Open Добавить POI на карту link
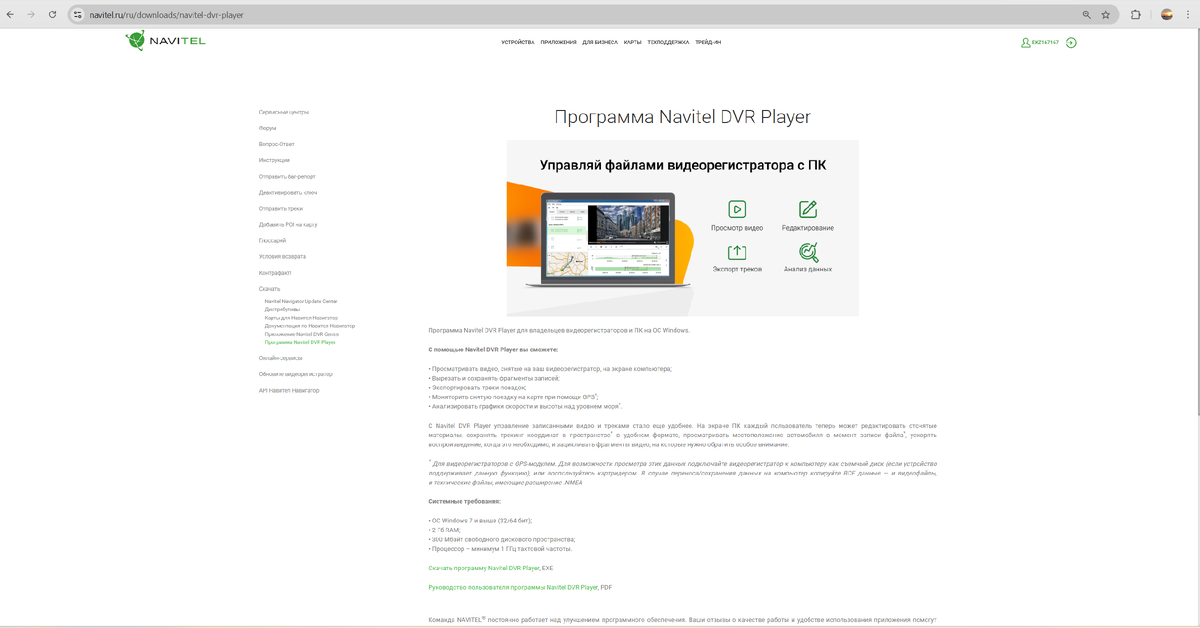The image size is (1200, 628). pos(288,224)
